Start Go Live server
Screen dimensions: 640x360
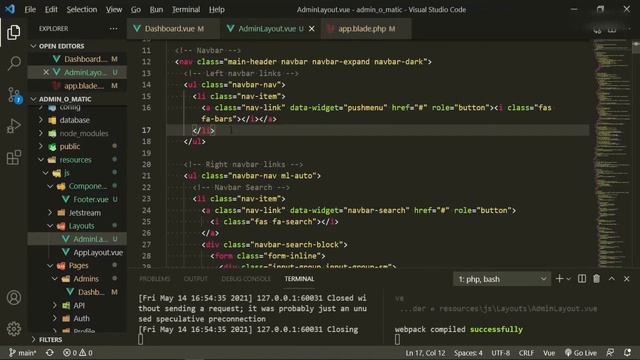(x=580, y=353)
